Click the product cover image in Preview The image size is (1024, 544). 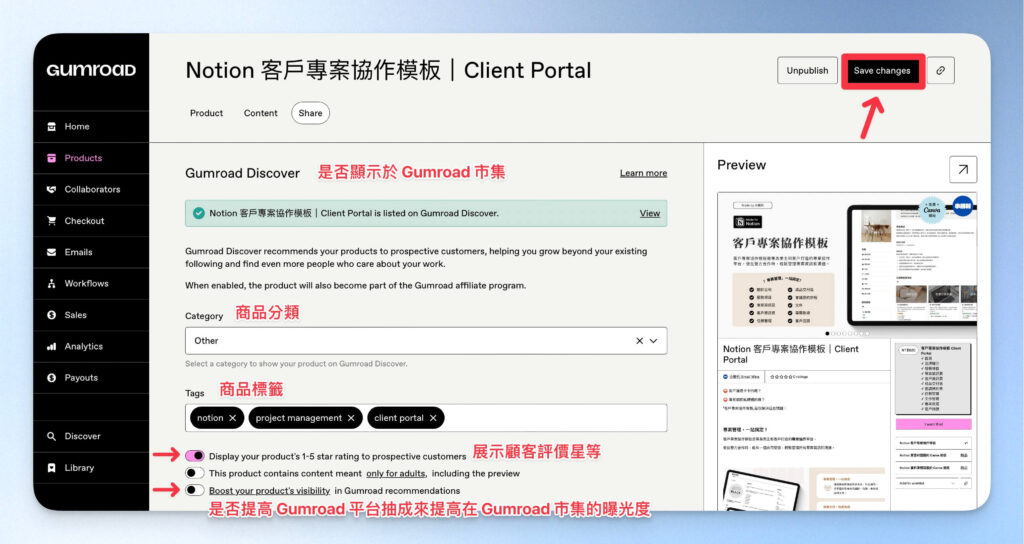point(847,263)
